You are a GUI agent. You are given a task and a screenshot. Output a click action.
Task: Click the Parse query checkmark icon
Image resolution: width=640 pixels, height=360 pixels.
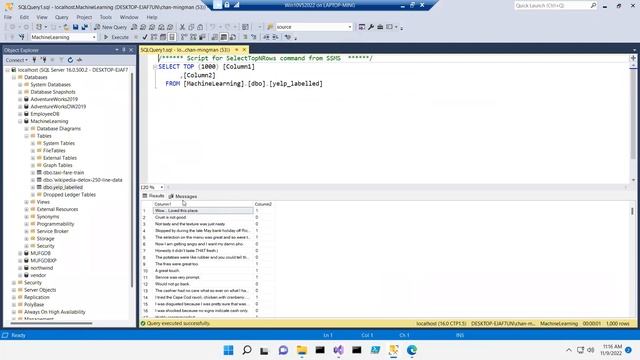pyautogui.click(x=145, y=37)
